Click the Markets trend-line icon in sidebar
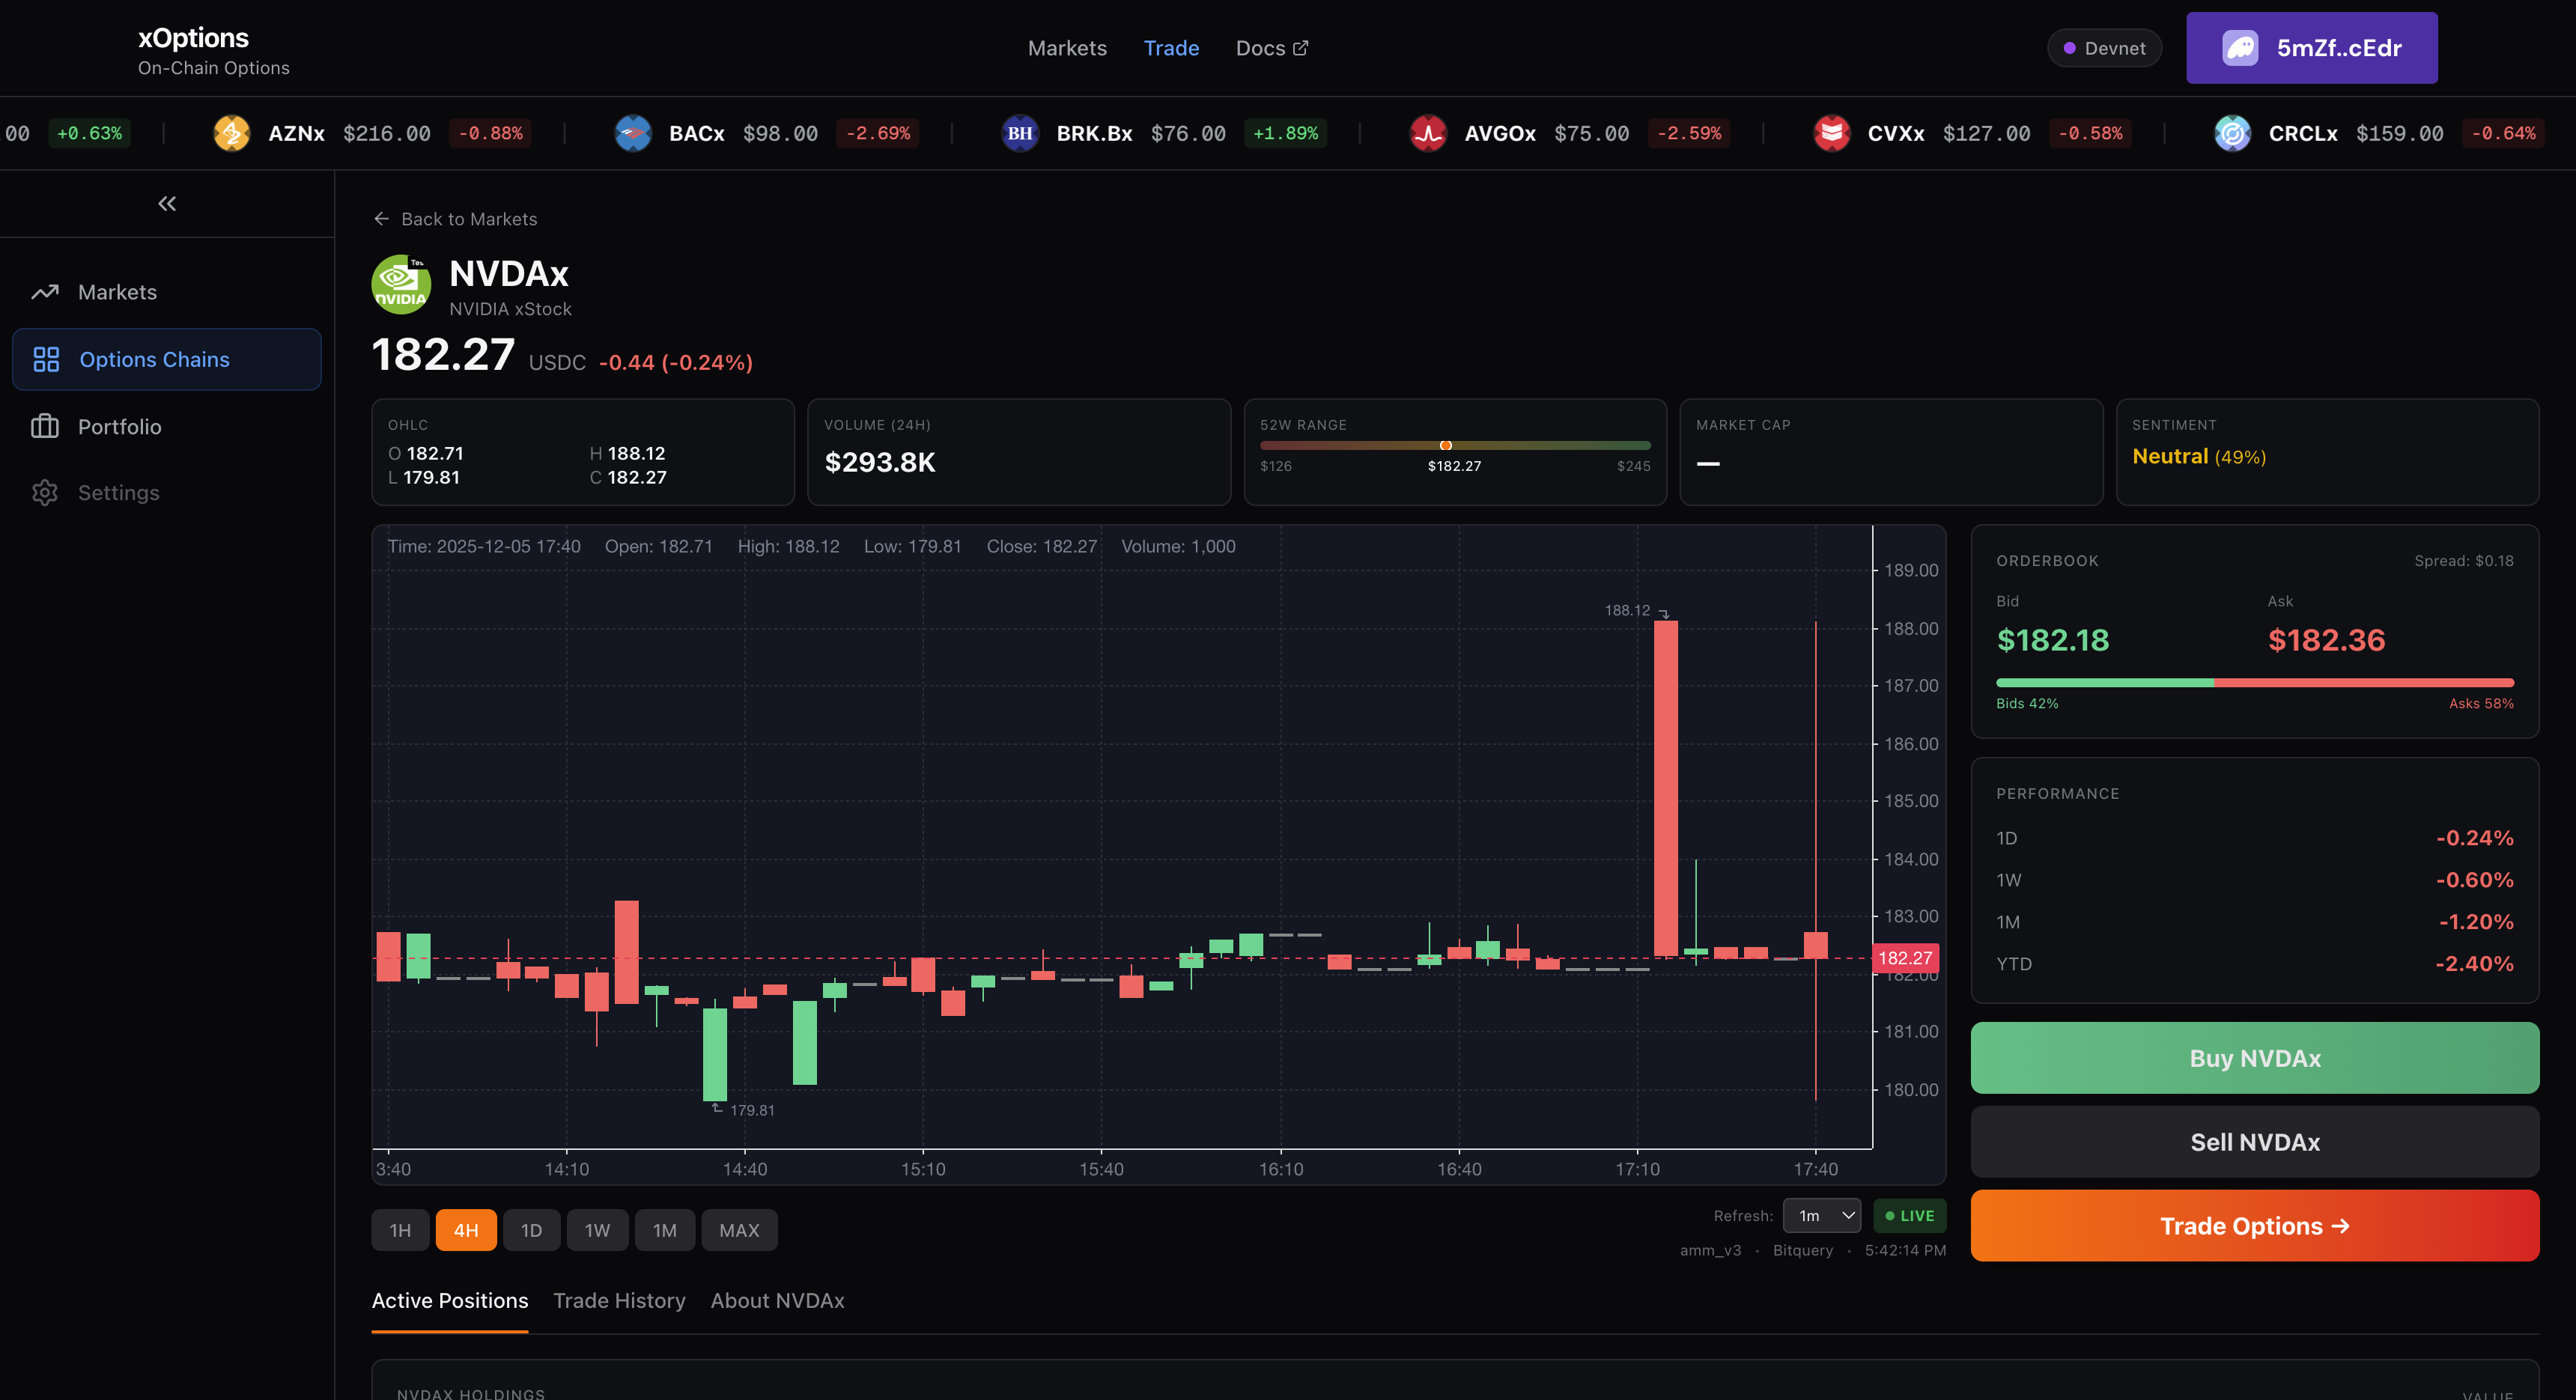 pyautogui.click(x=45, y=292)
